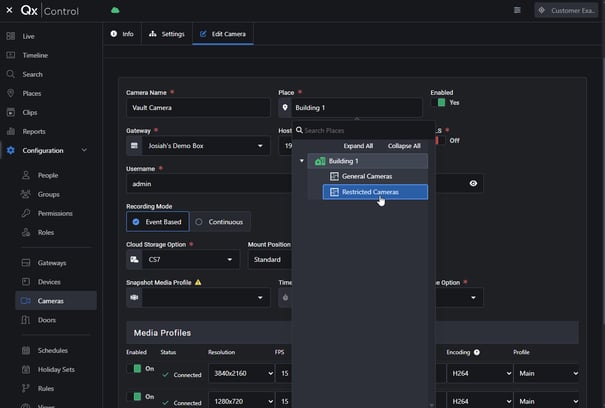
Task: Click Expand All in places dropdown
Action: 358,146
